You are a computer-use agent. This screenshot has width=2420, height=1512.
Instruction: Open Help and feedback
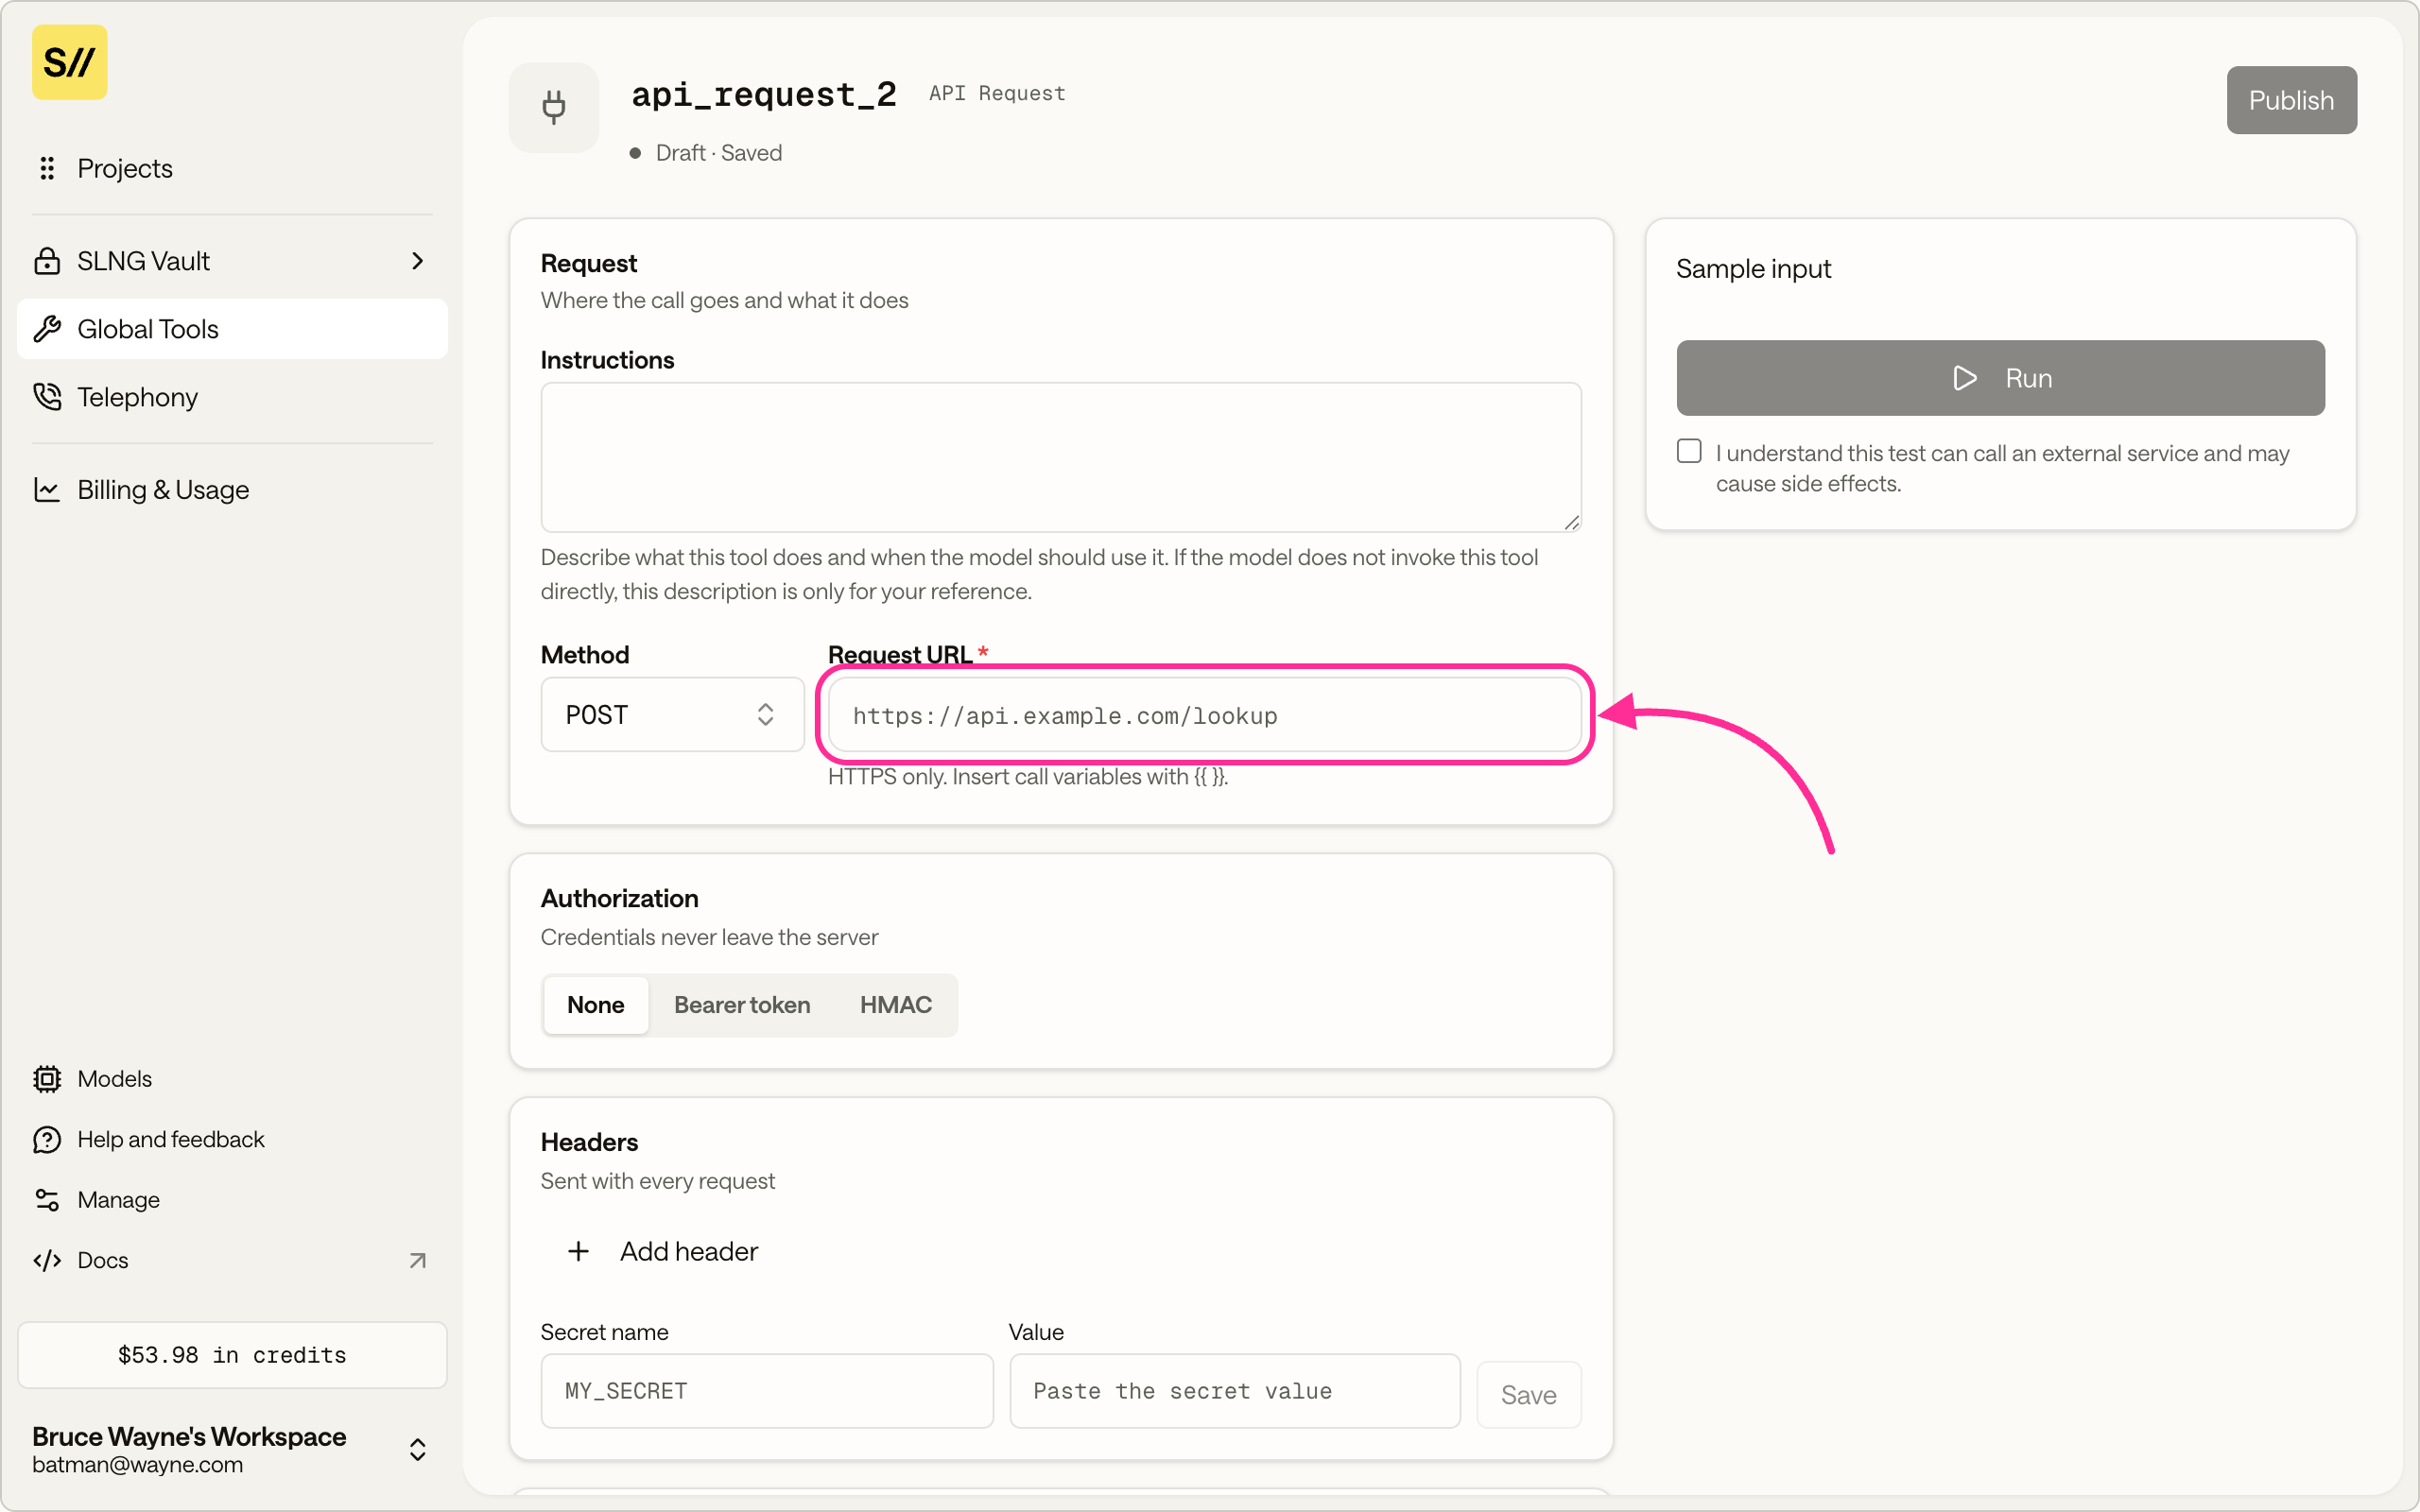coord(232,1139)
